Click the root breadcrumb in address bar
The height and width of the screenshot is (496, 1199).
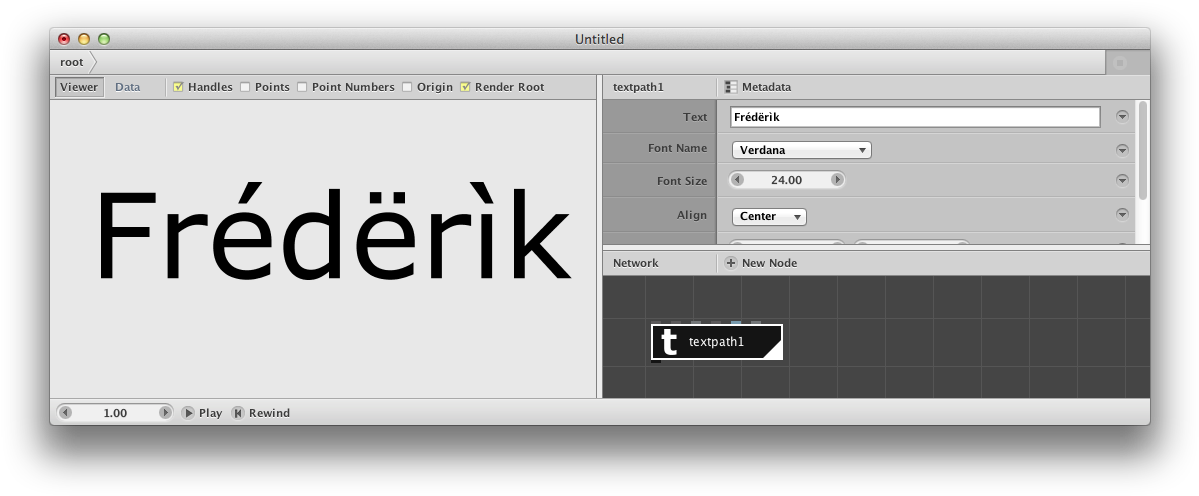click(x=72, y=62)
